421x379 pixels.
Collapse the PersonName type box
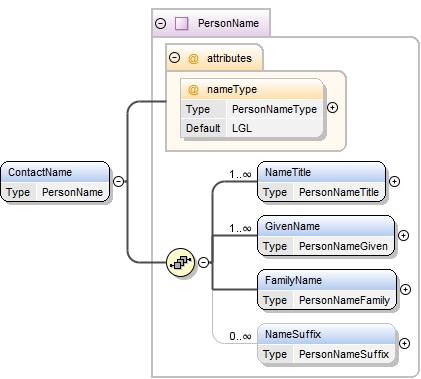click(x=161, y=23)
